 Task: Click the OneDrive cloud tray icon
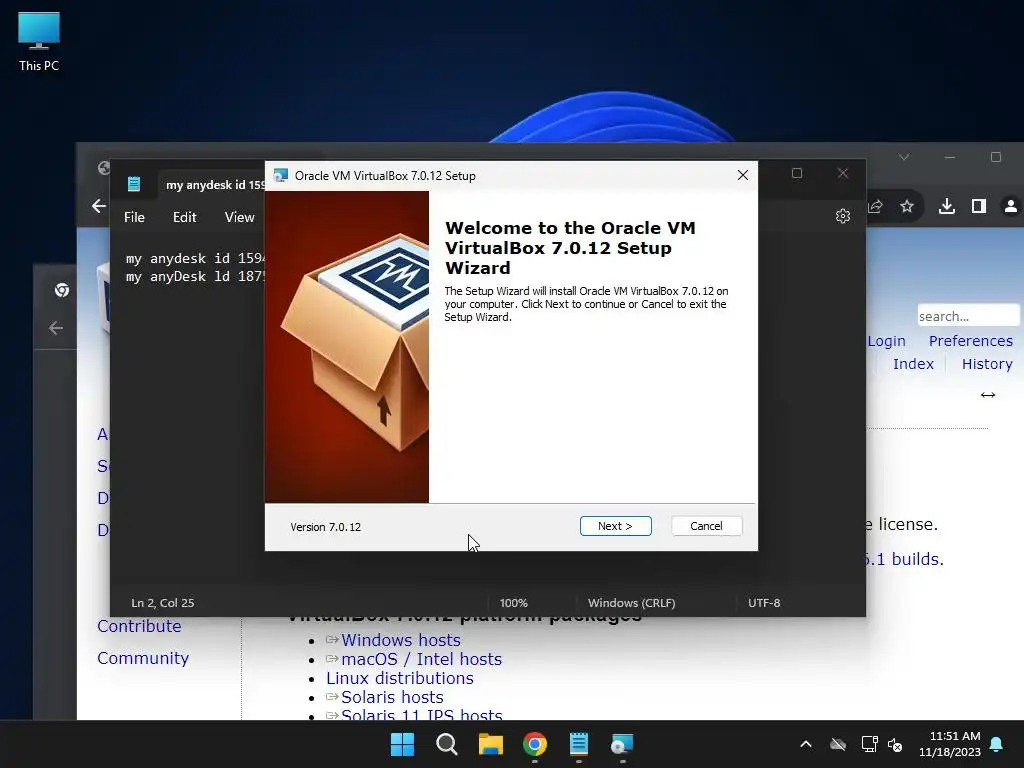point(838,744)
